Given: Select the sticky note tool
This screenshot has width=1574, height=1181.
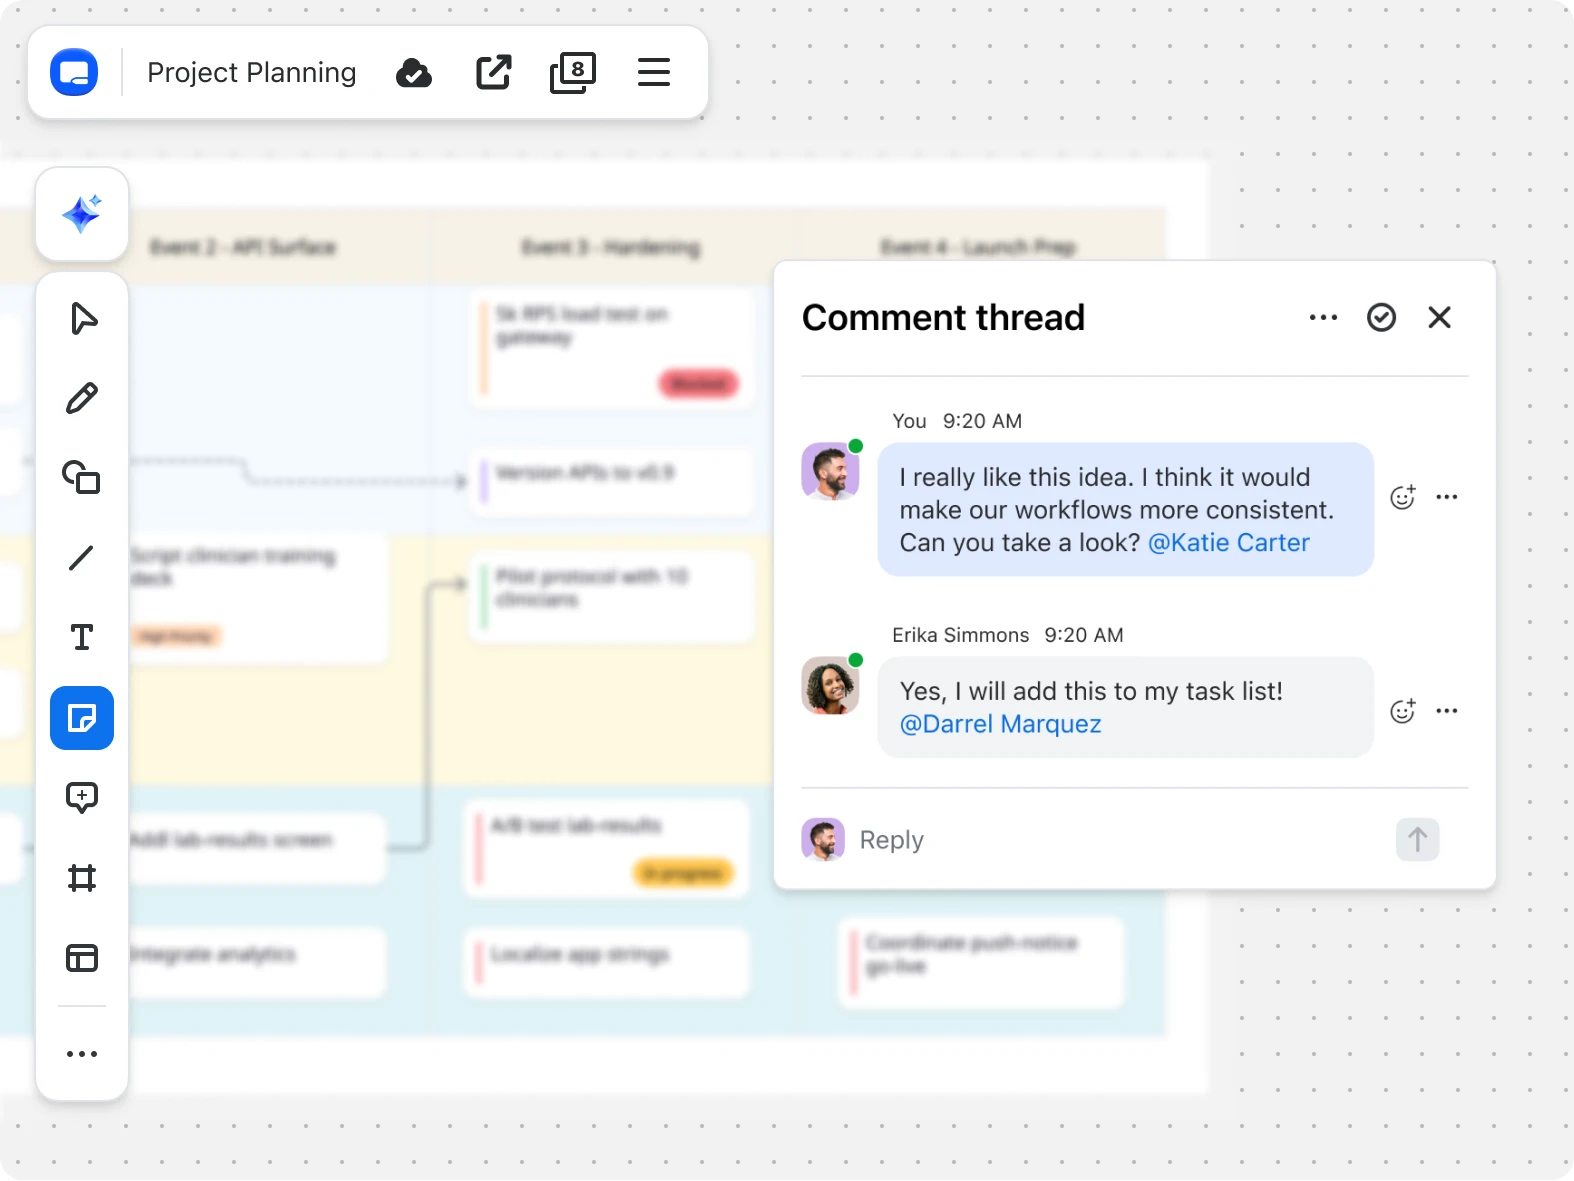Looking at the screenshot, I should pos(82,718).
